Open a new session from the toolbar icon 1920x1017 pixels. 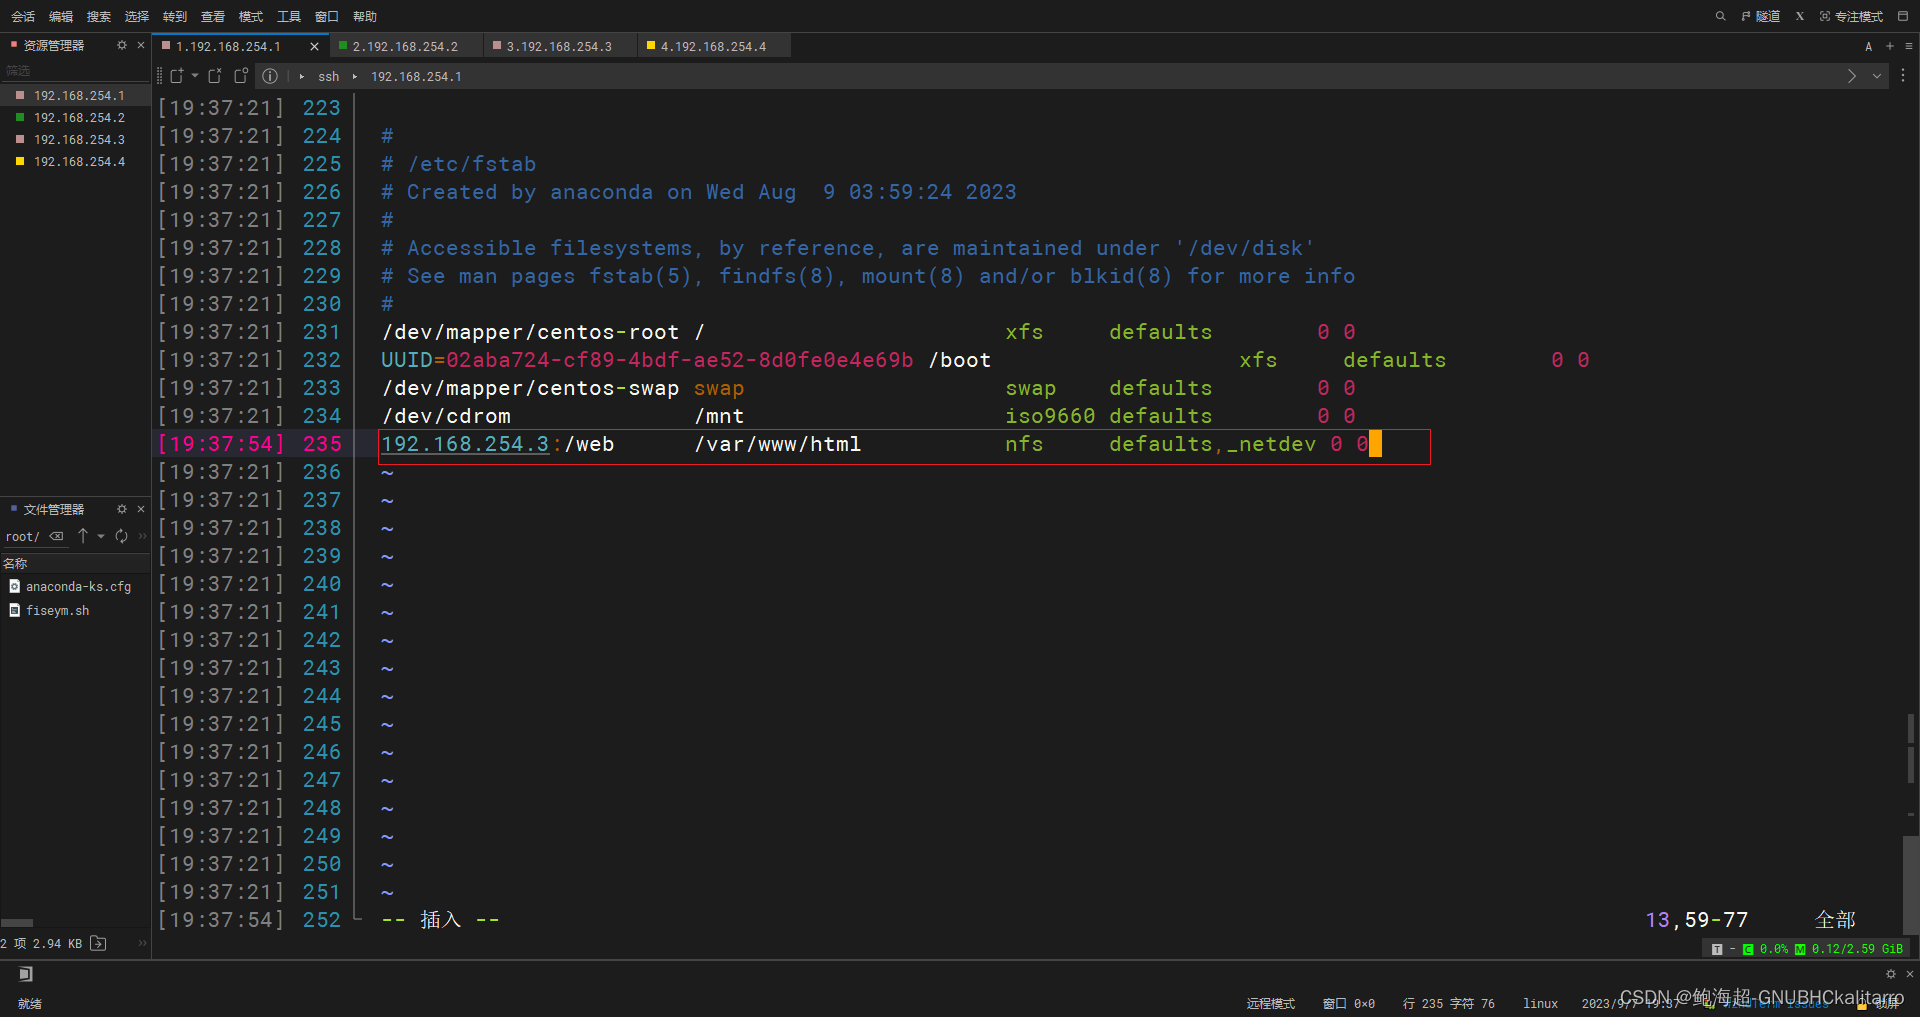point(176,76)
